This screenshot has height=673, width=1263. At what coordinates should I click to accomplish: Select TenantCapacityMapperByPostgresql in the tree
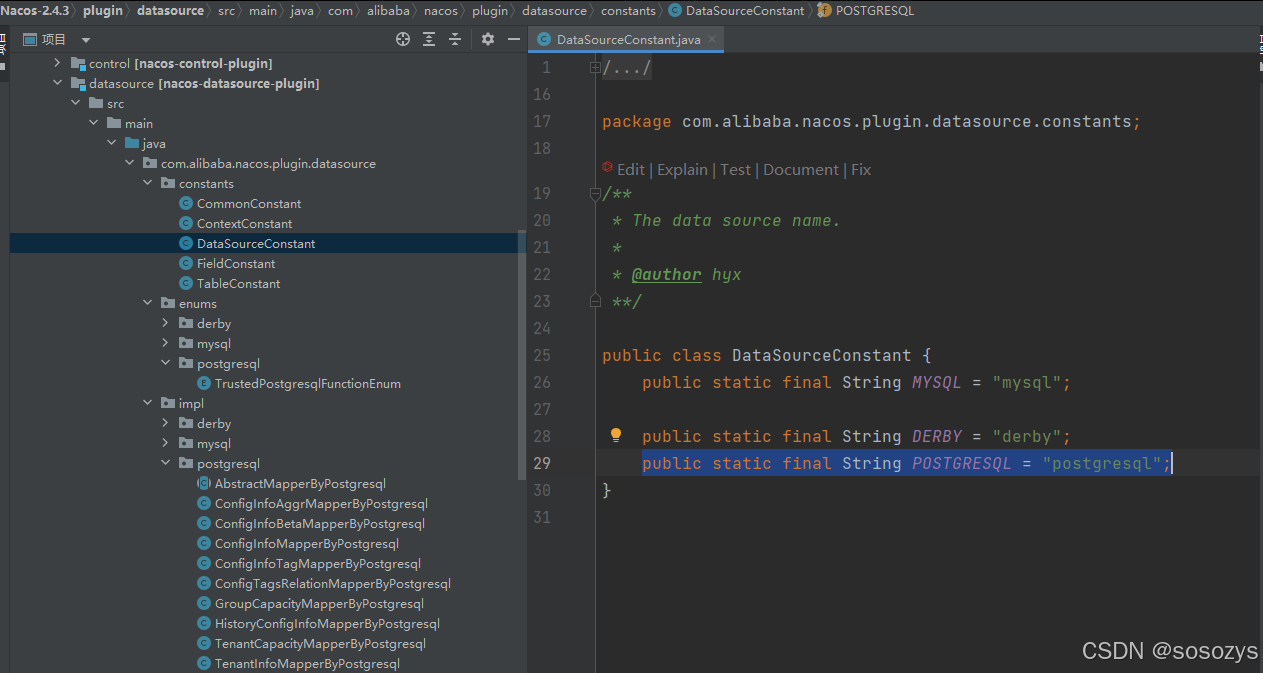pos(320,643)
